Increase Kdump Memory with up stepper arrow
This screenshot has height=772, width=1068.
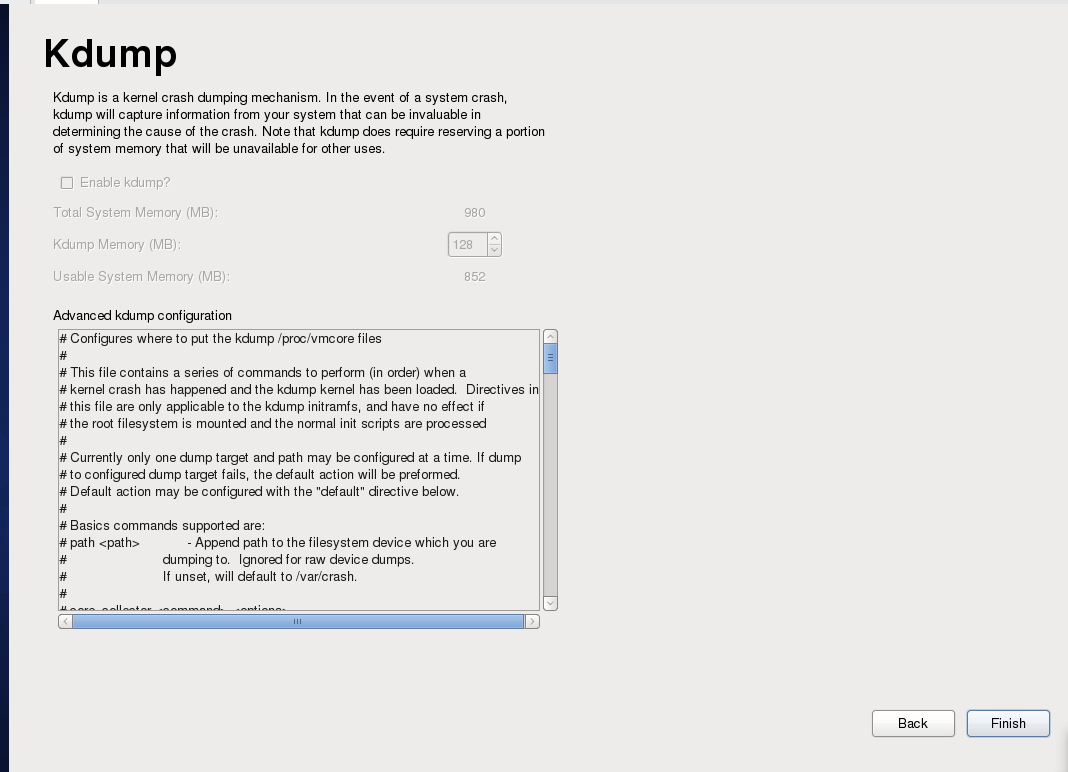495,238
